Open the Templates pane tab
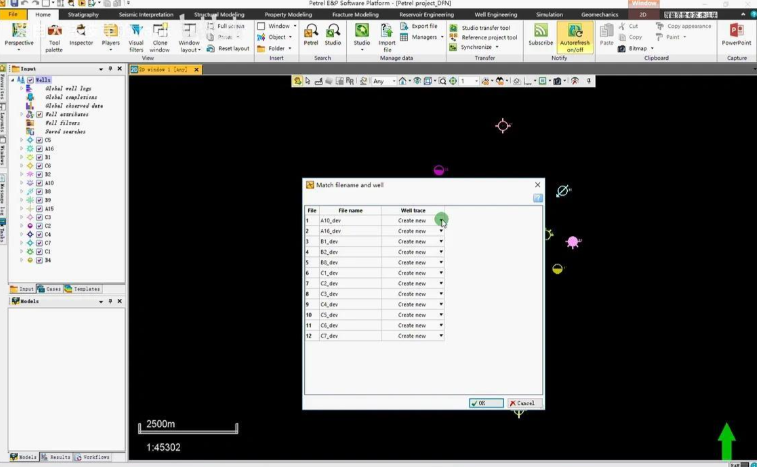Image resolution: width=757 pixels, height=467 pixels. pos(83,289)
